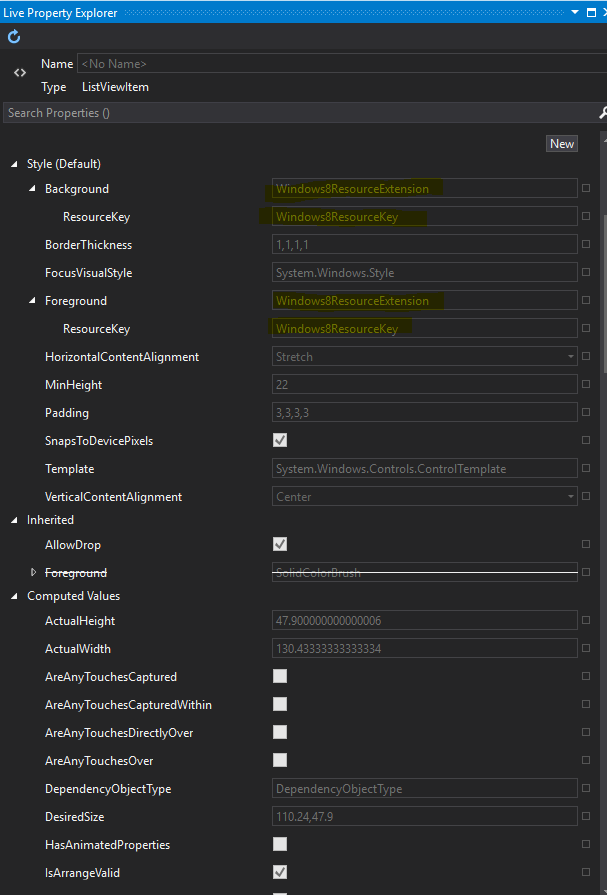
Task: Click property marker square beside BorderThickness
Action: (x=586, y=244)
